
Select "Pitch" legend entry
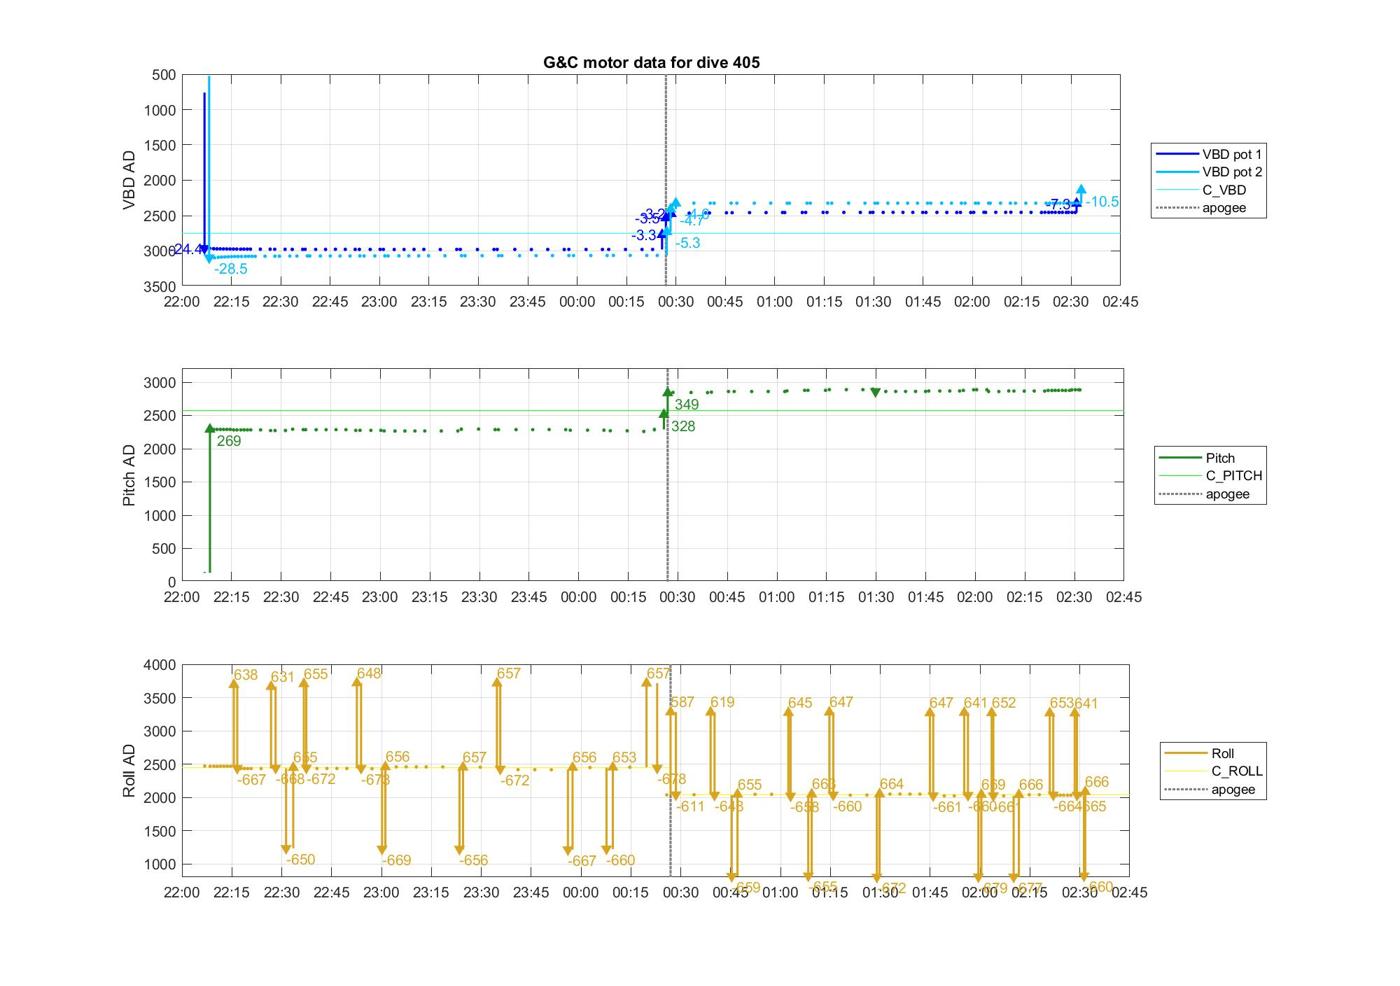[1210, 458]
